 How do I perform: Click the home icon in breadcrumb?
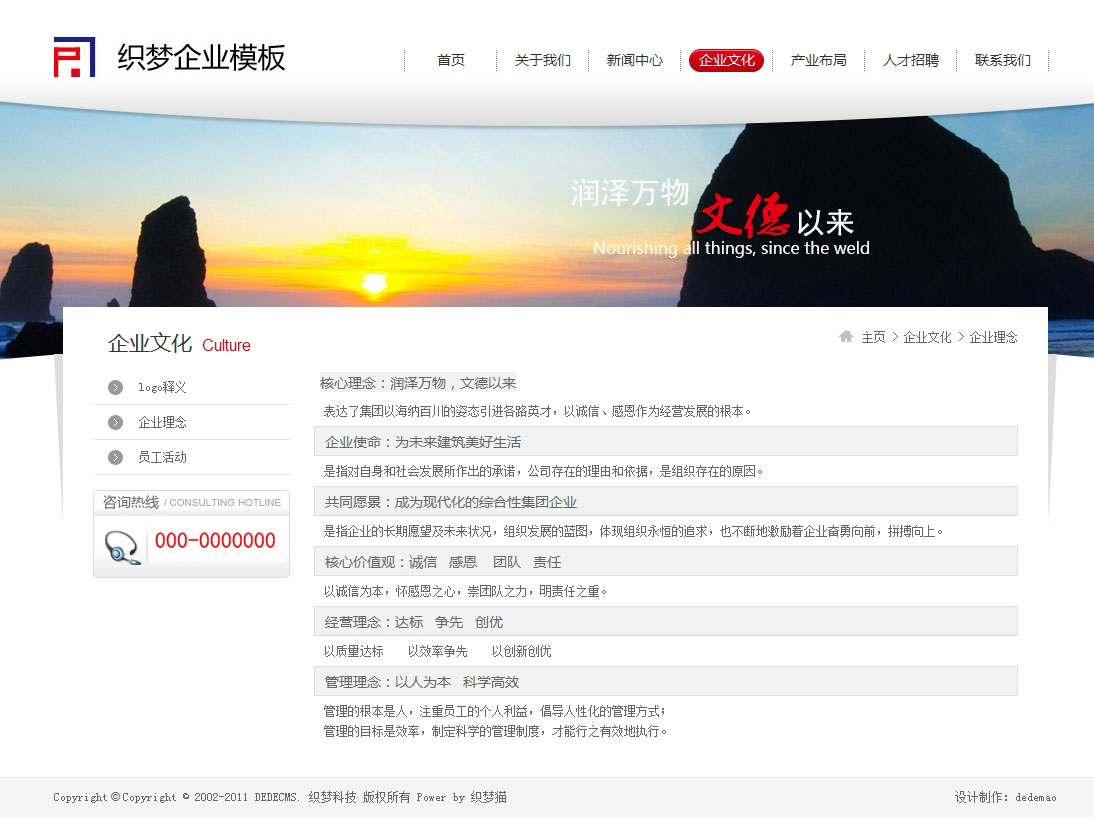[846, 337]
